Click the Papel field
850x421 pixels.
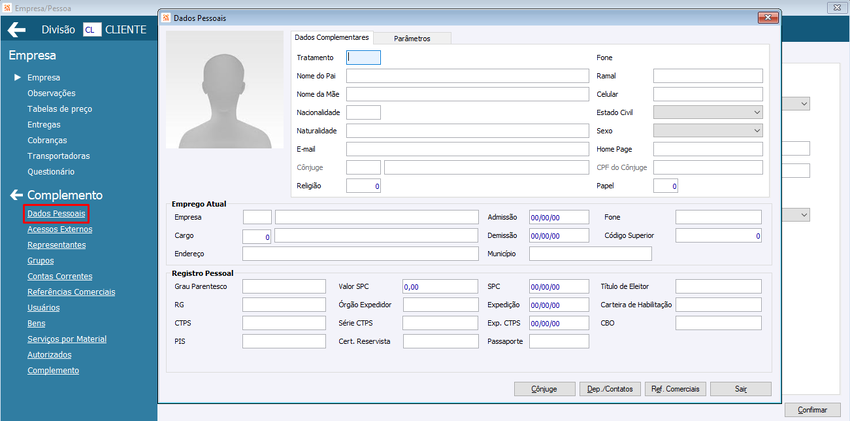click(666, 186)
